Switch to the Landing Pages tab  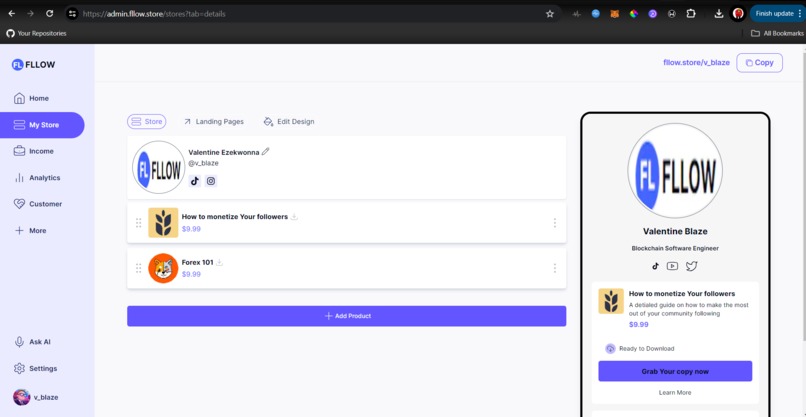tap(213, 122)
